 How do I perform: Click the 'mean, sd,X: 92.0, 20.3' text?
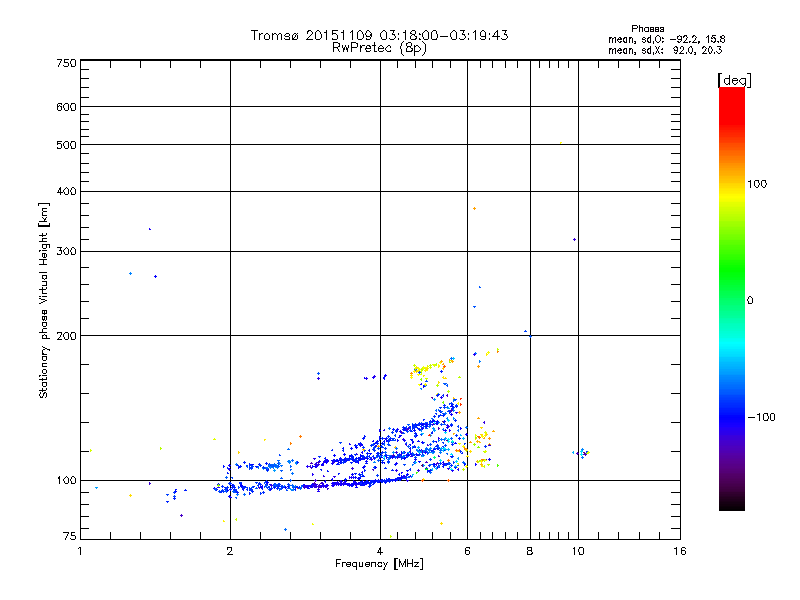pyautogui.click(x=665, y=50)
